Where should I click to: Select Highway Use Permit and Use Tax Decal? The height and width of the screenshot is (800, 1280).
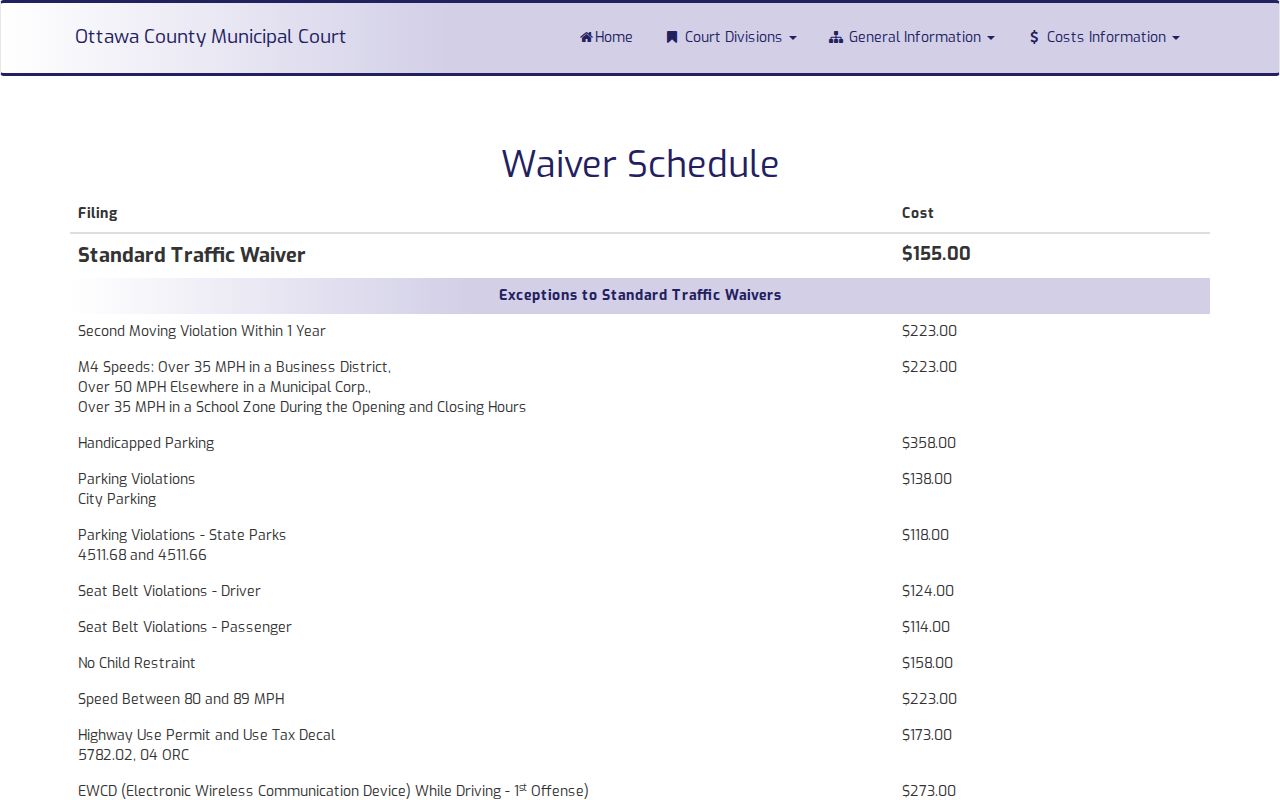pos(207,735)
